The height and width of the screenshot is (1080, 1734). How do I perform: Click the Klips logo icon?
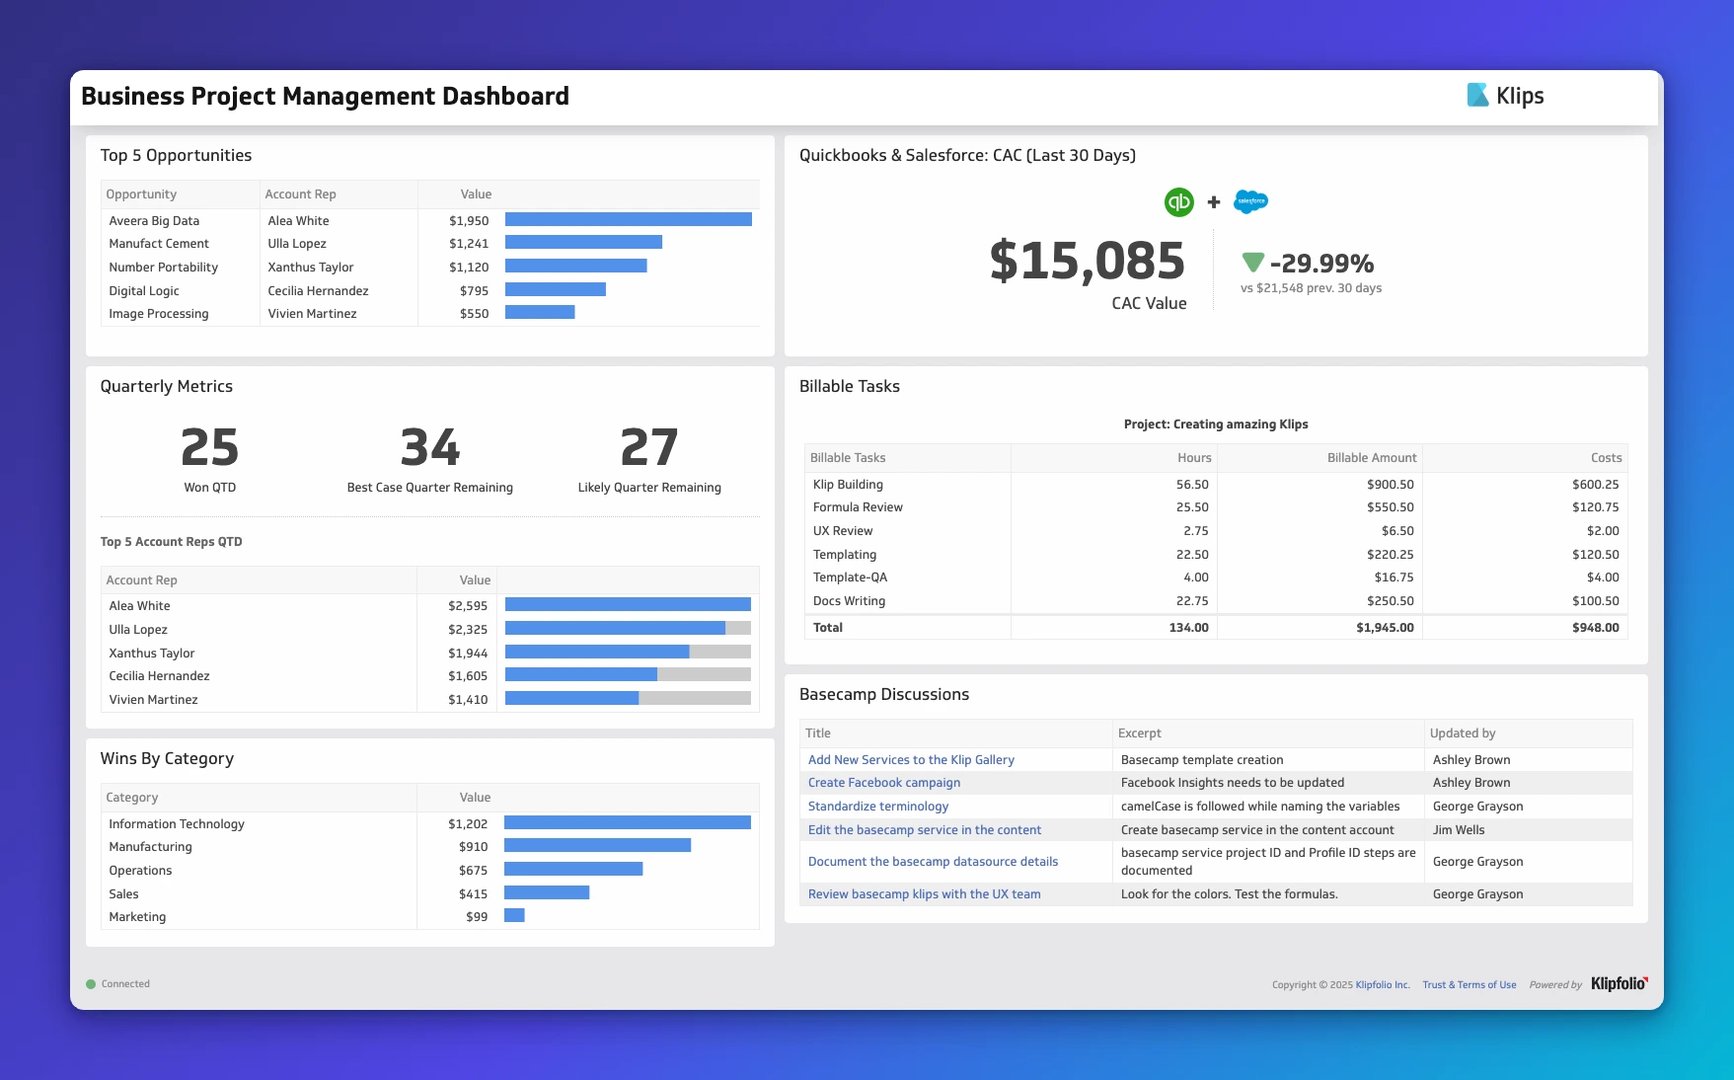point(1477,95)
